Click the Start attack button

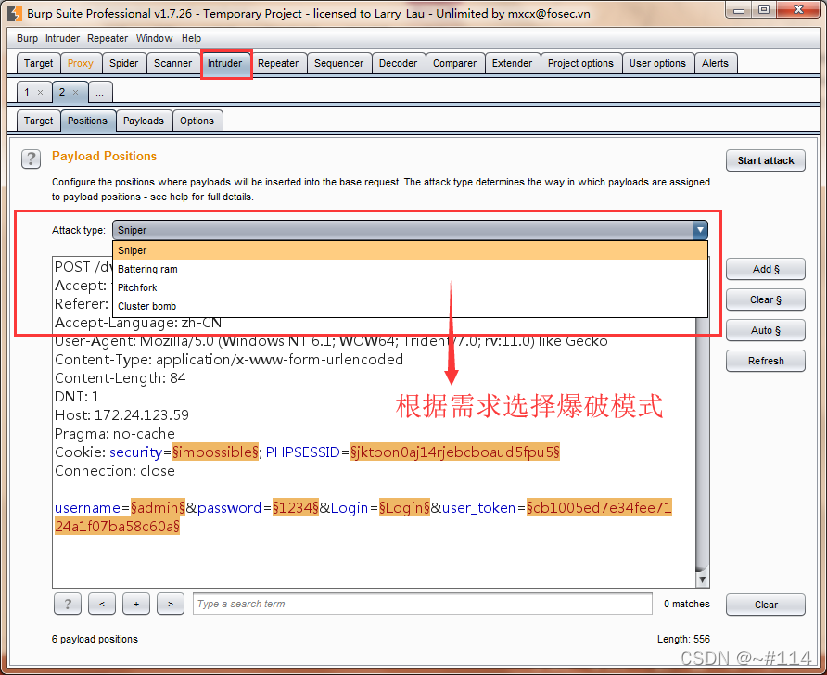click(766, 161)
